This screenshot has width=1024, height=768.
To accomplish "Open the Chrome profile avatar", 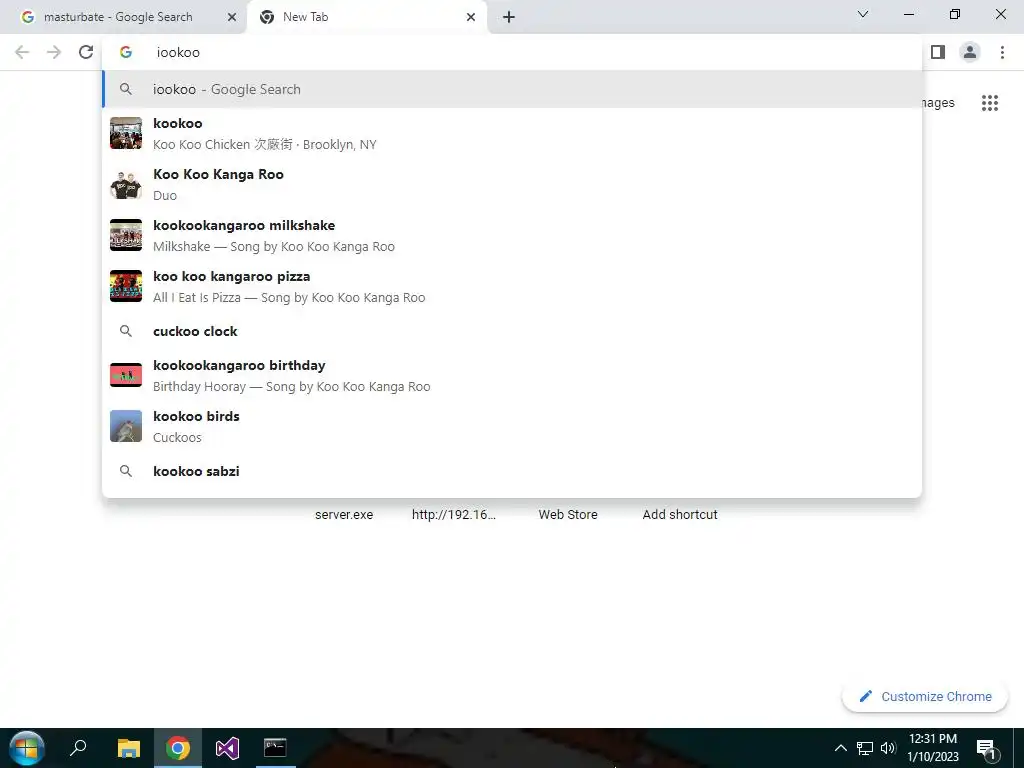I will 970,52.
